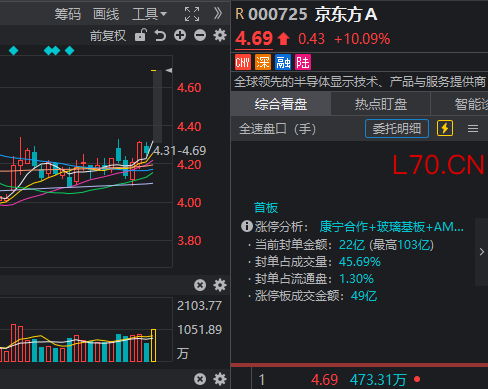Click order row volume 473.31万
488x389 pixels.
tap(378, 380)
